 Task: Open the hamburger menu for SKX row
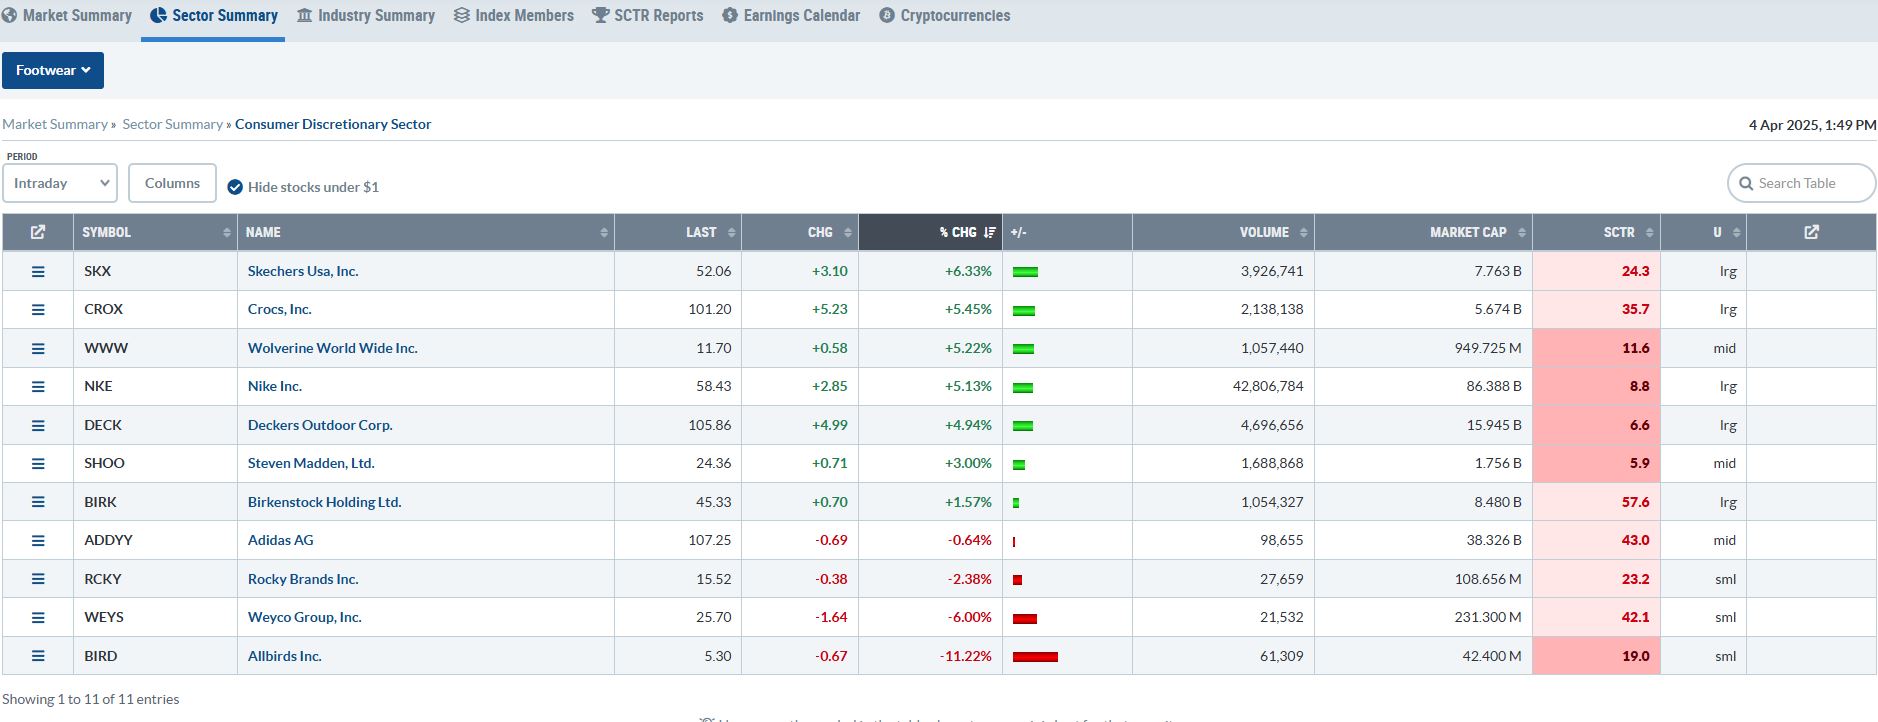[38, 271]
